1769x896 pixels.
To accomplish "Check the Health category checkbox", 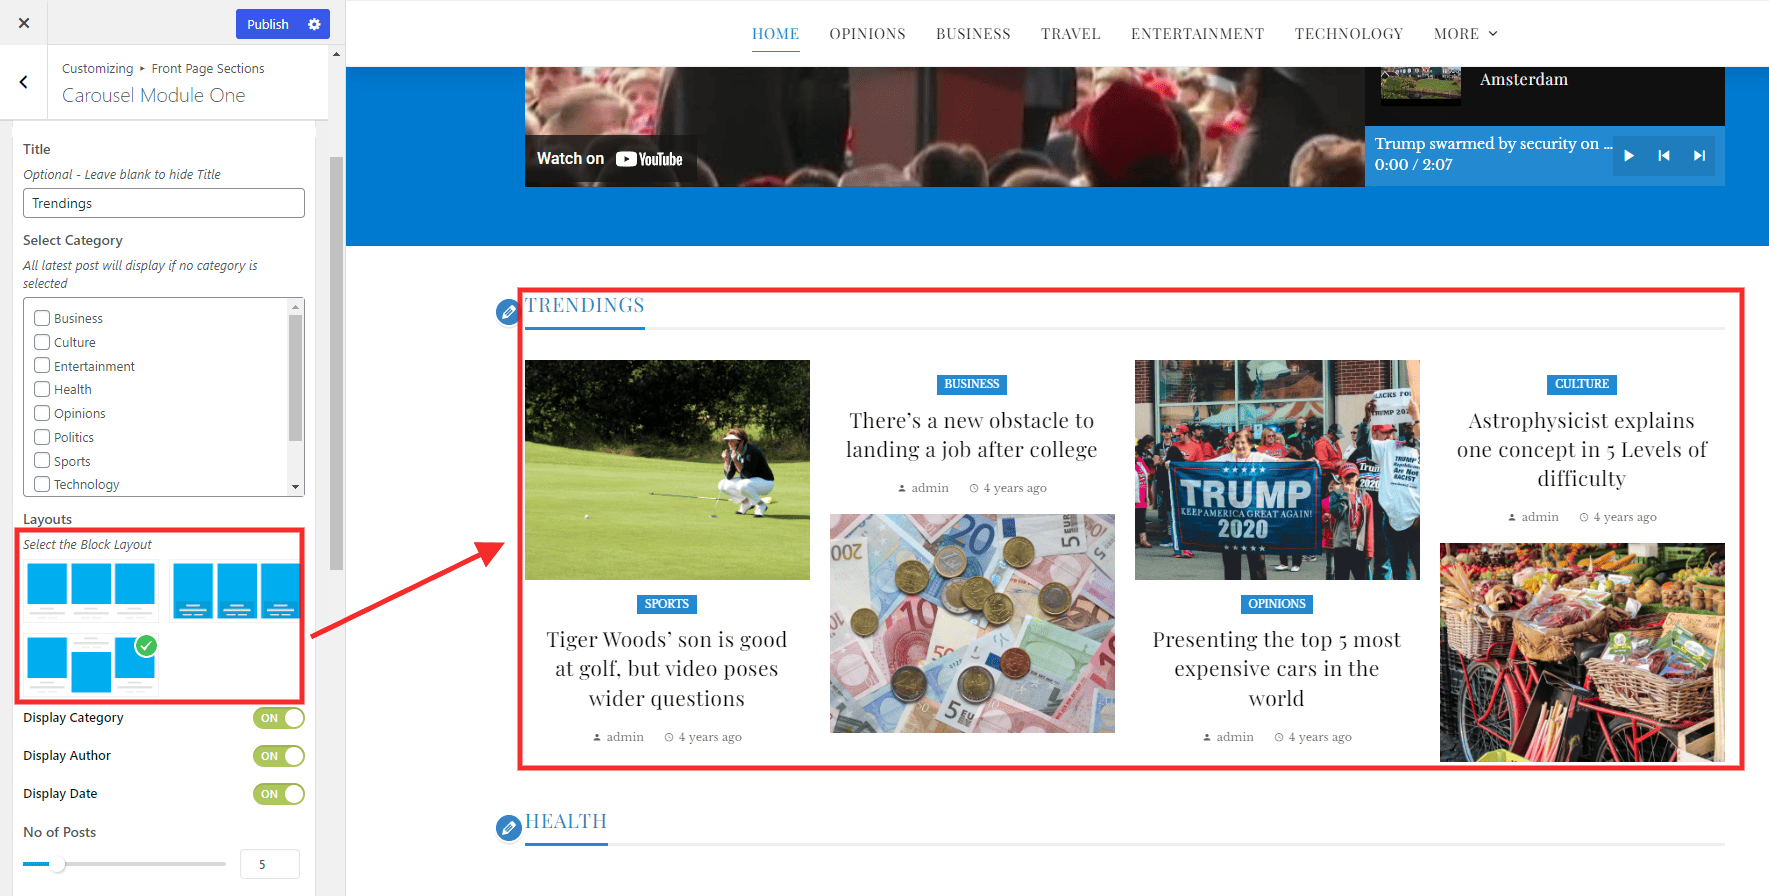I will 42,389.
